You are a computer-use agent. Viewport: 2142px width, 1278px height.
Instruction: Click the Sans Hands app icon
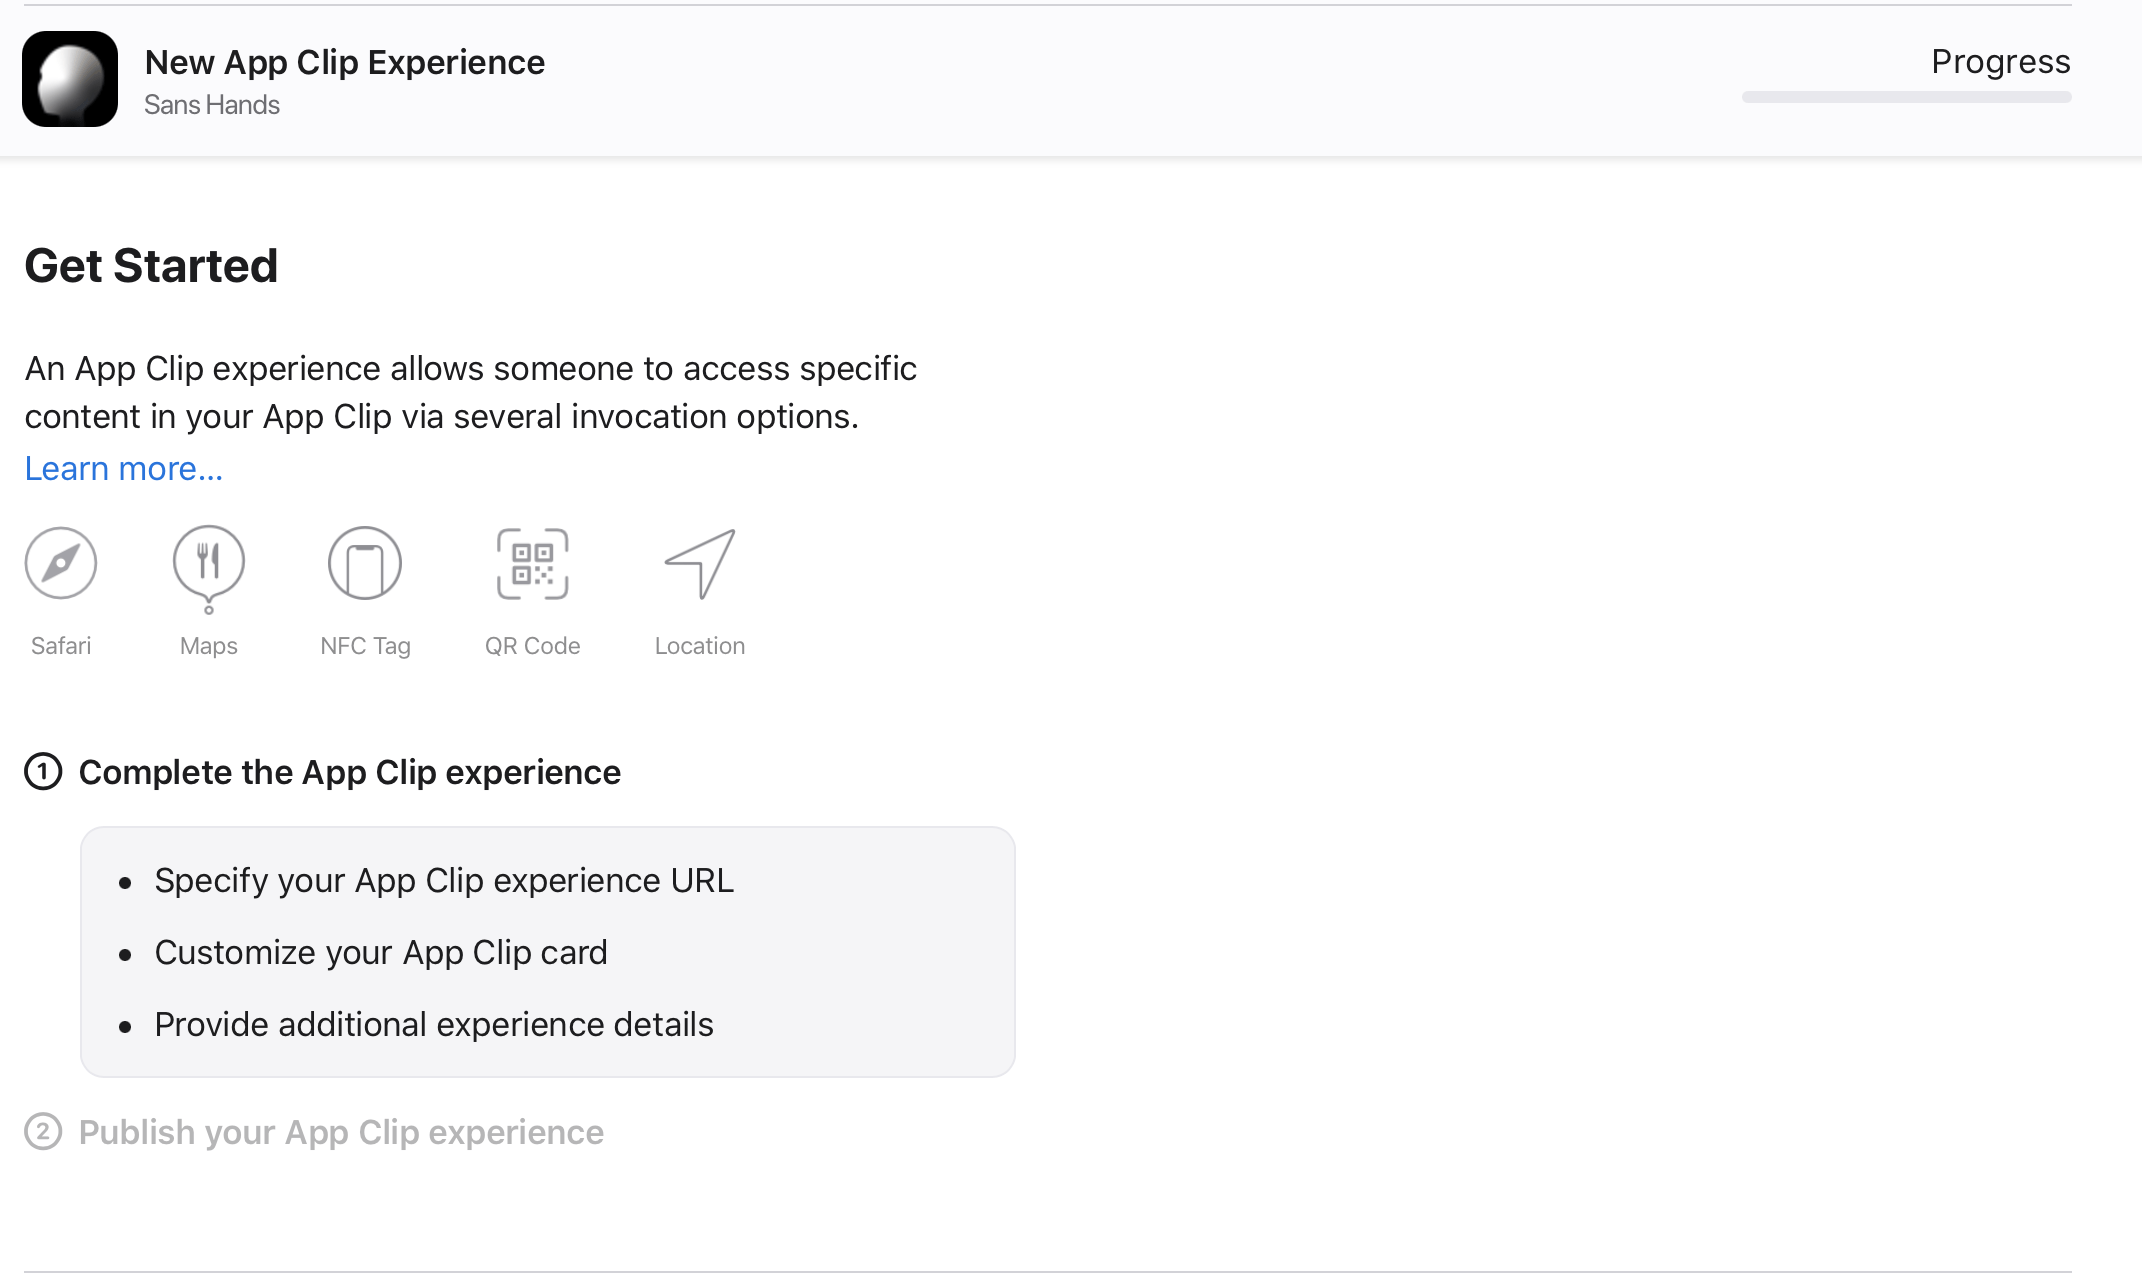point(69,79)
